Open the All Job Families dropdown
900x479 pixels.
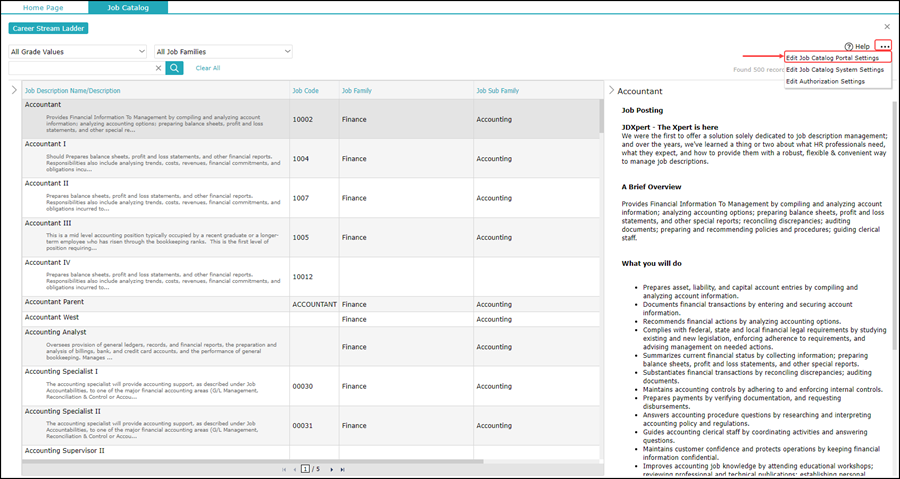pos(223,52)
